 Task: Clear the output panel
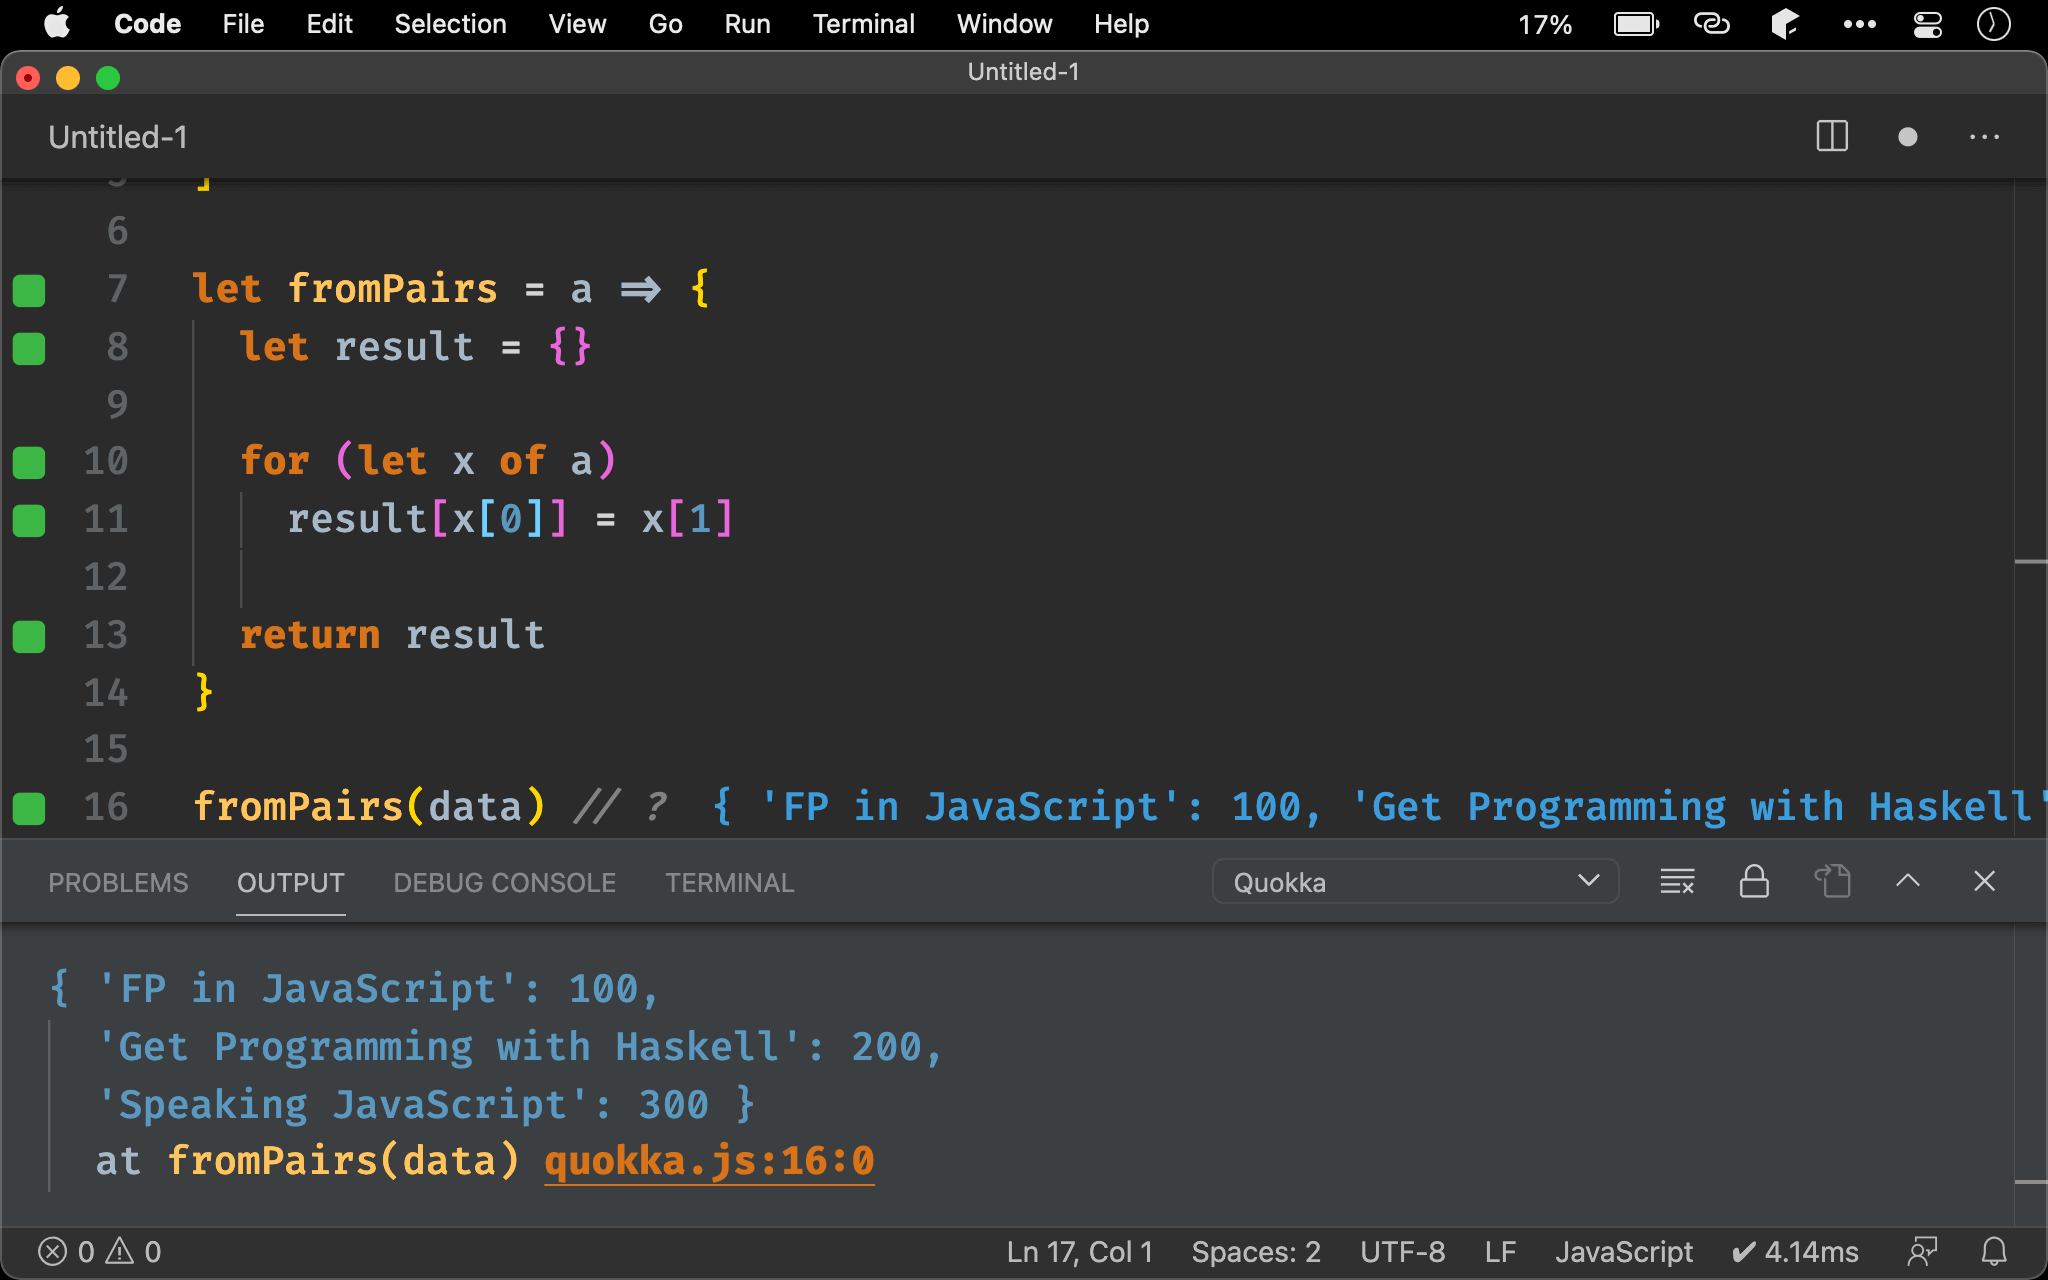tap(1677, 881)
